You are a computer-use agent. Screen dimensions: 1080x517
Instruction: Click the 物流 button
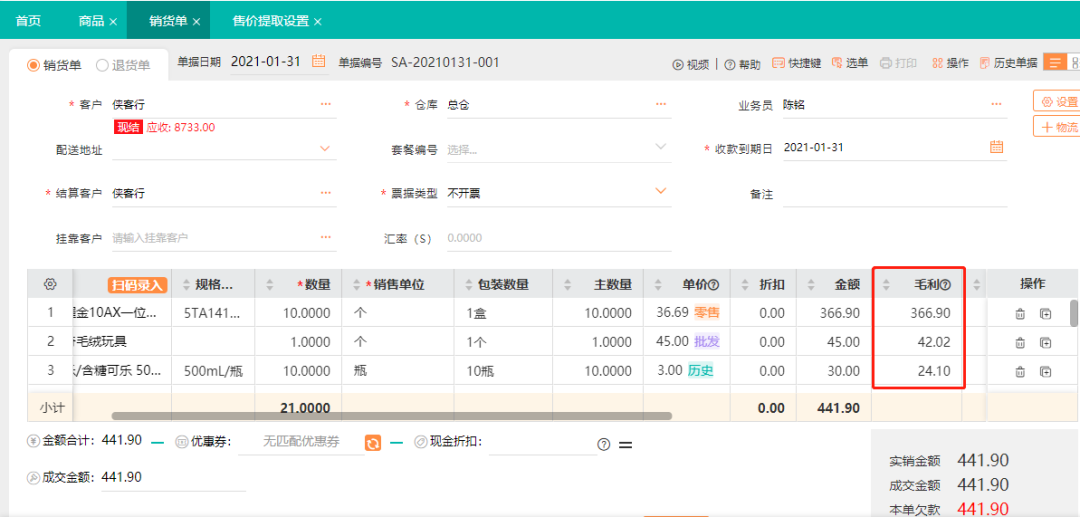(1059, 127)
